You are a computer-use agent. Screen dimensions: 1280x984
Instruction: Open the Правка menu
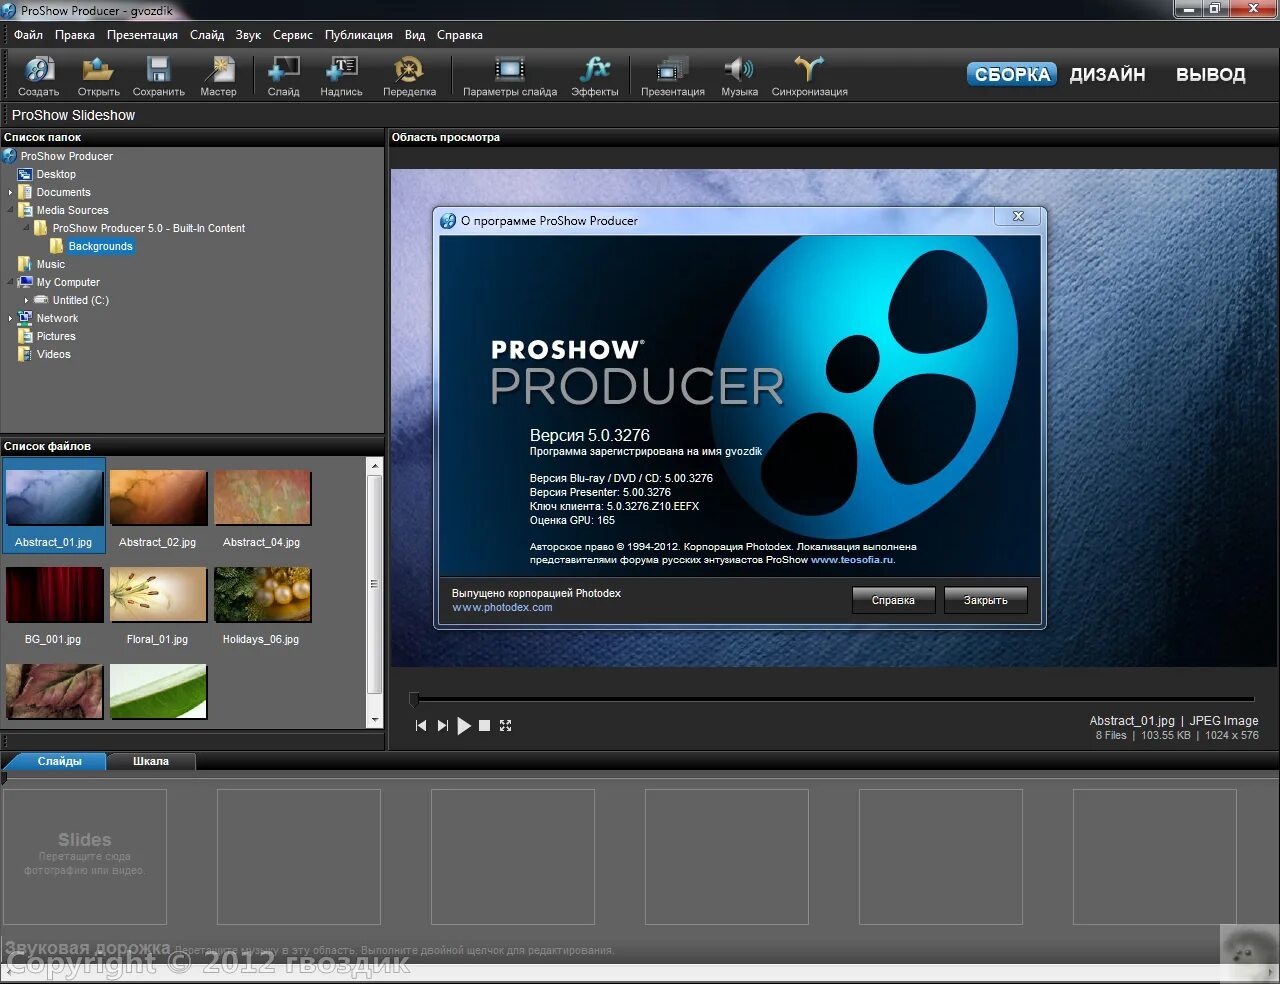click(x=75, y=35)
